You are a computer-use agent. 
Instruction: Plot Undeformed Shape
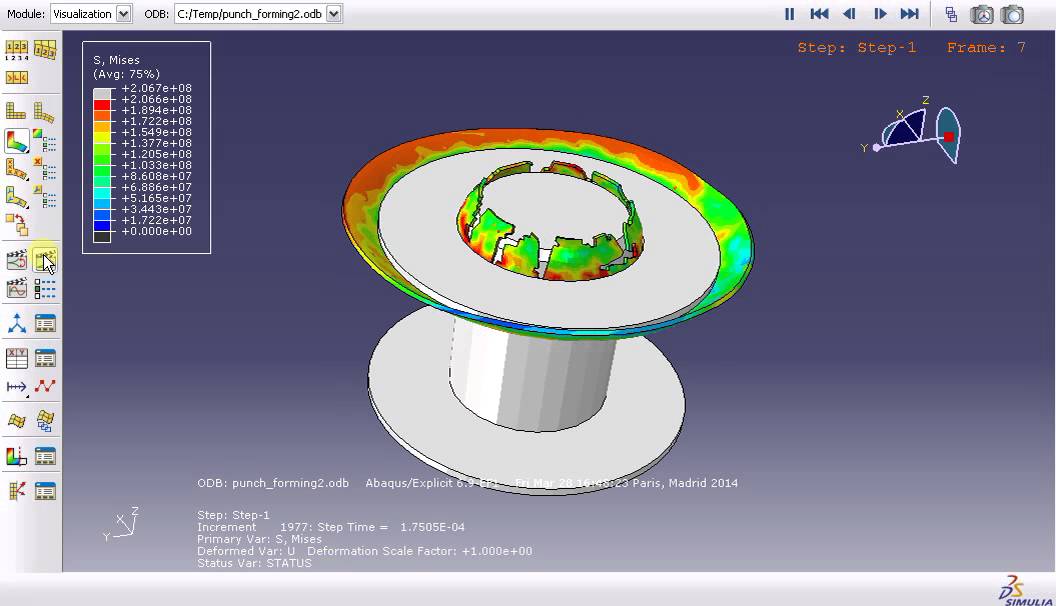(16, 111)
